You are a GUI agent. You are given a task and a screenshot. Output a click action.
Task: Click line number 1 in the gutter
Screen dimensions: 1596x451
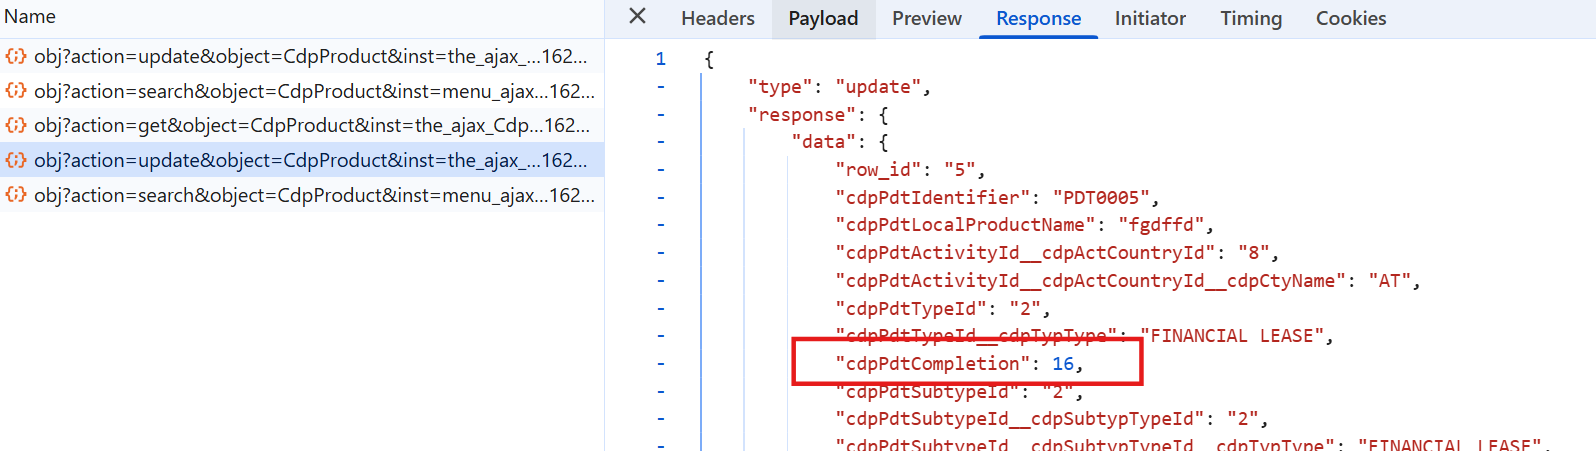(x=660, y=59)
